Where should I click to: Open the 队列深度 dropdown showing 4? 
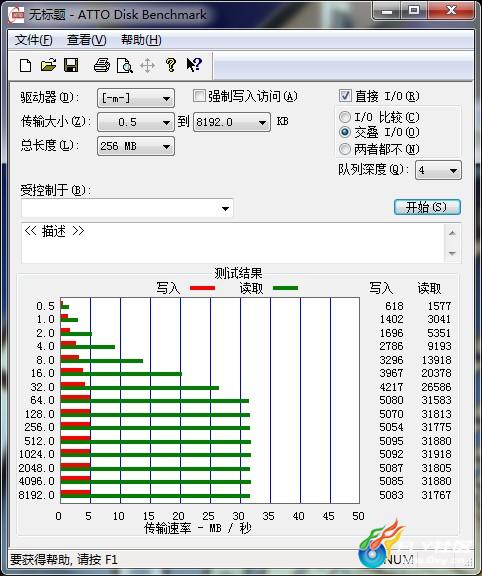pyautogui.click(x=438, y=170)
